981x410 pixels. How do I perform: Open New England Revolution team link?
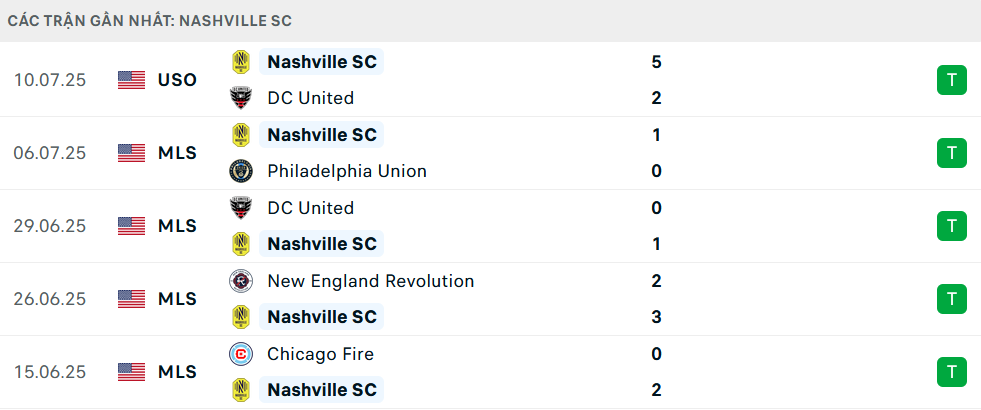[x=370, y=281]
